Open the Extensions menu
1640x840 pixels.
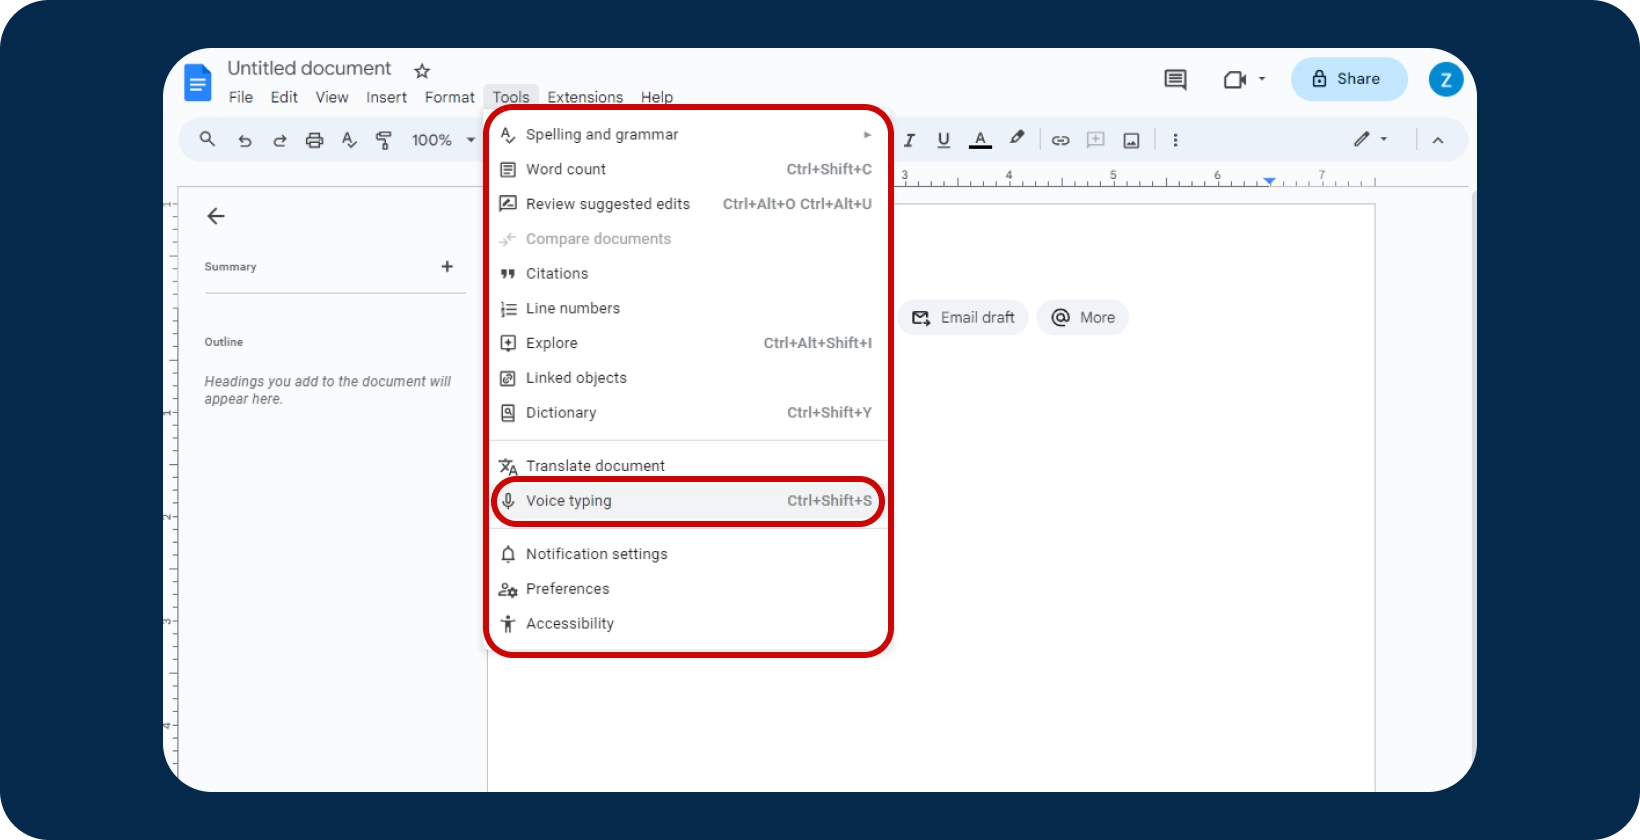pos(585,97)
